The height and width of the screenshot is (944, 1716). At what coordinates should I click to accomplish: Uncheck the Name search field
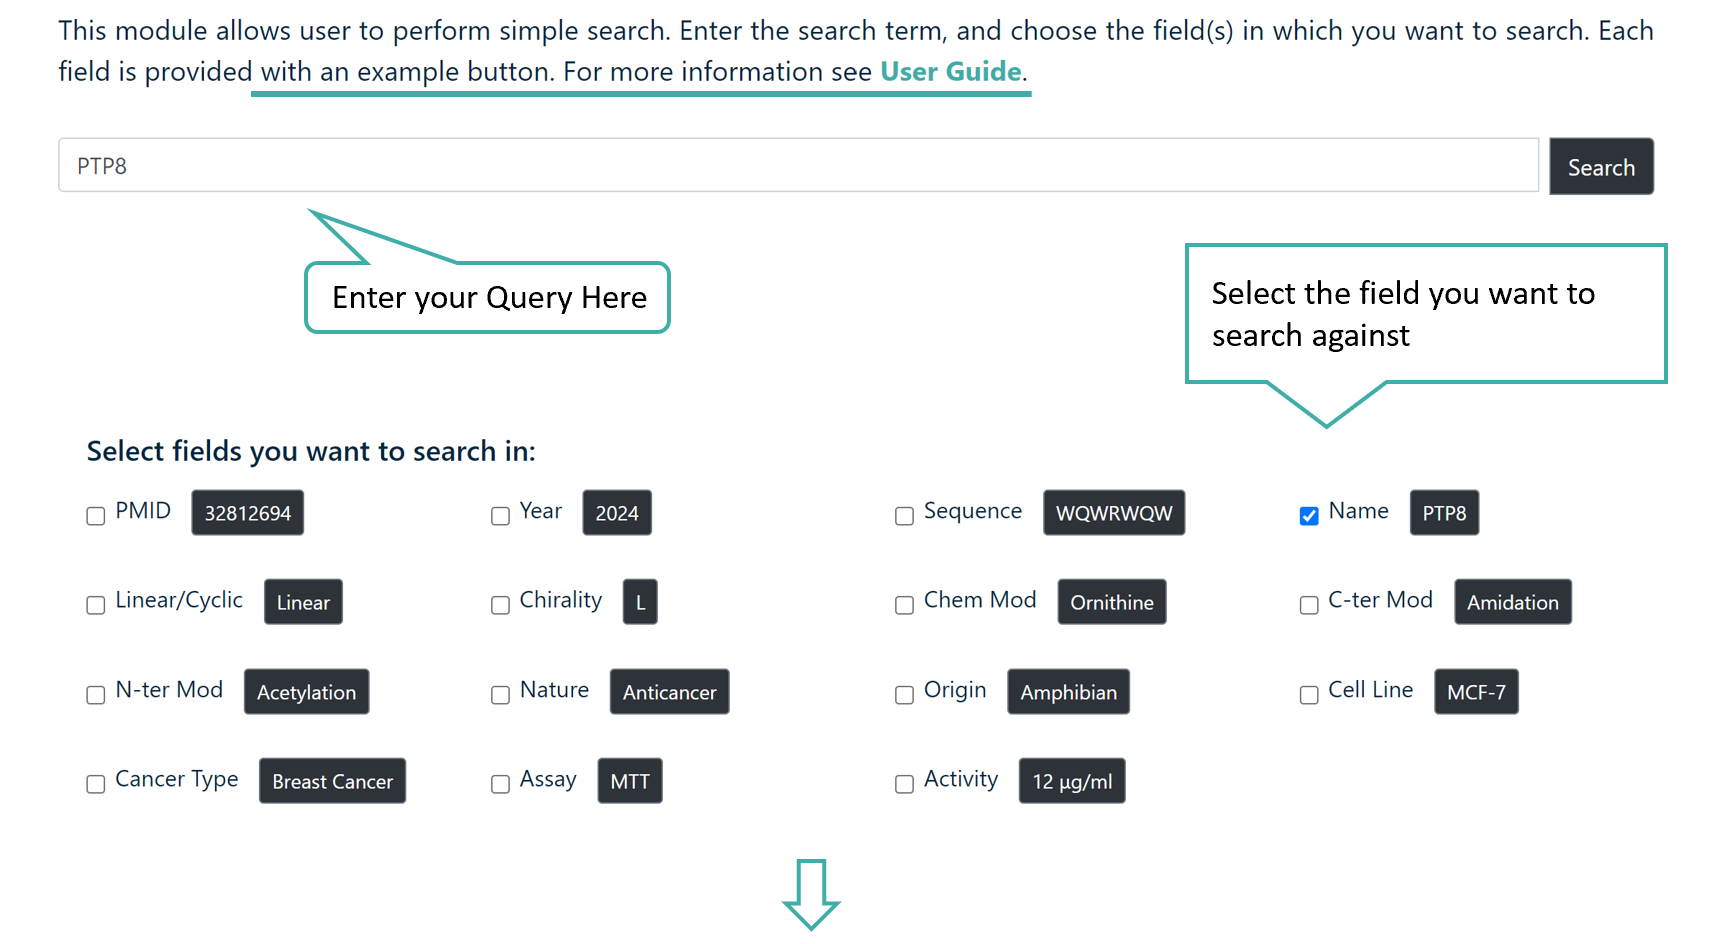tap(1309, 516)
